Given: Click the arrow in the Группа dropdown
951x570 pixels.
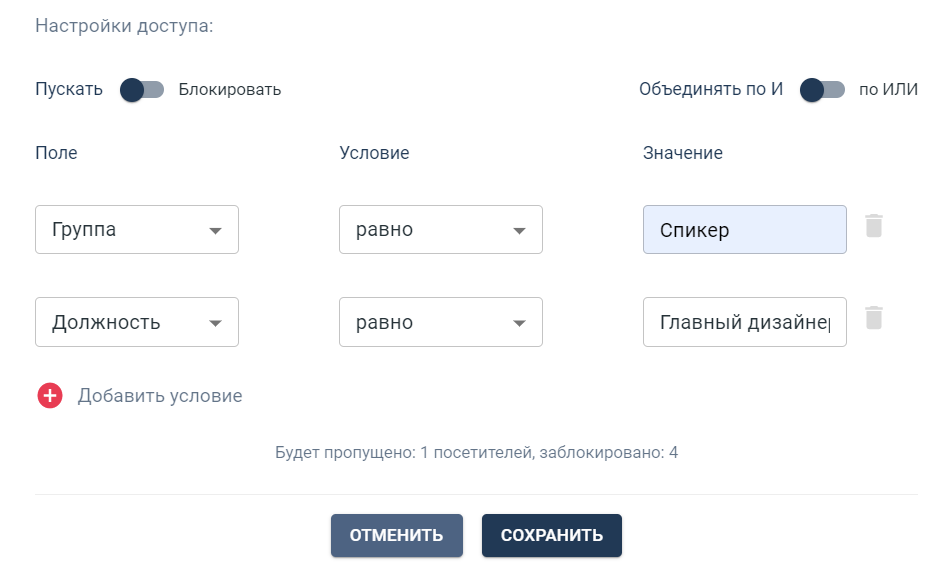Looking at the screenshot, I should (x=215, y=231).
